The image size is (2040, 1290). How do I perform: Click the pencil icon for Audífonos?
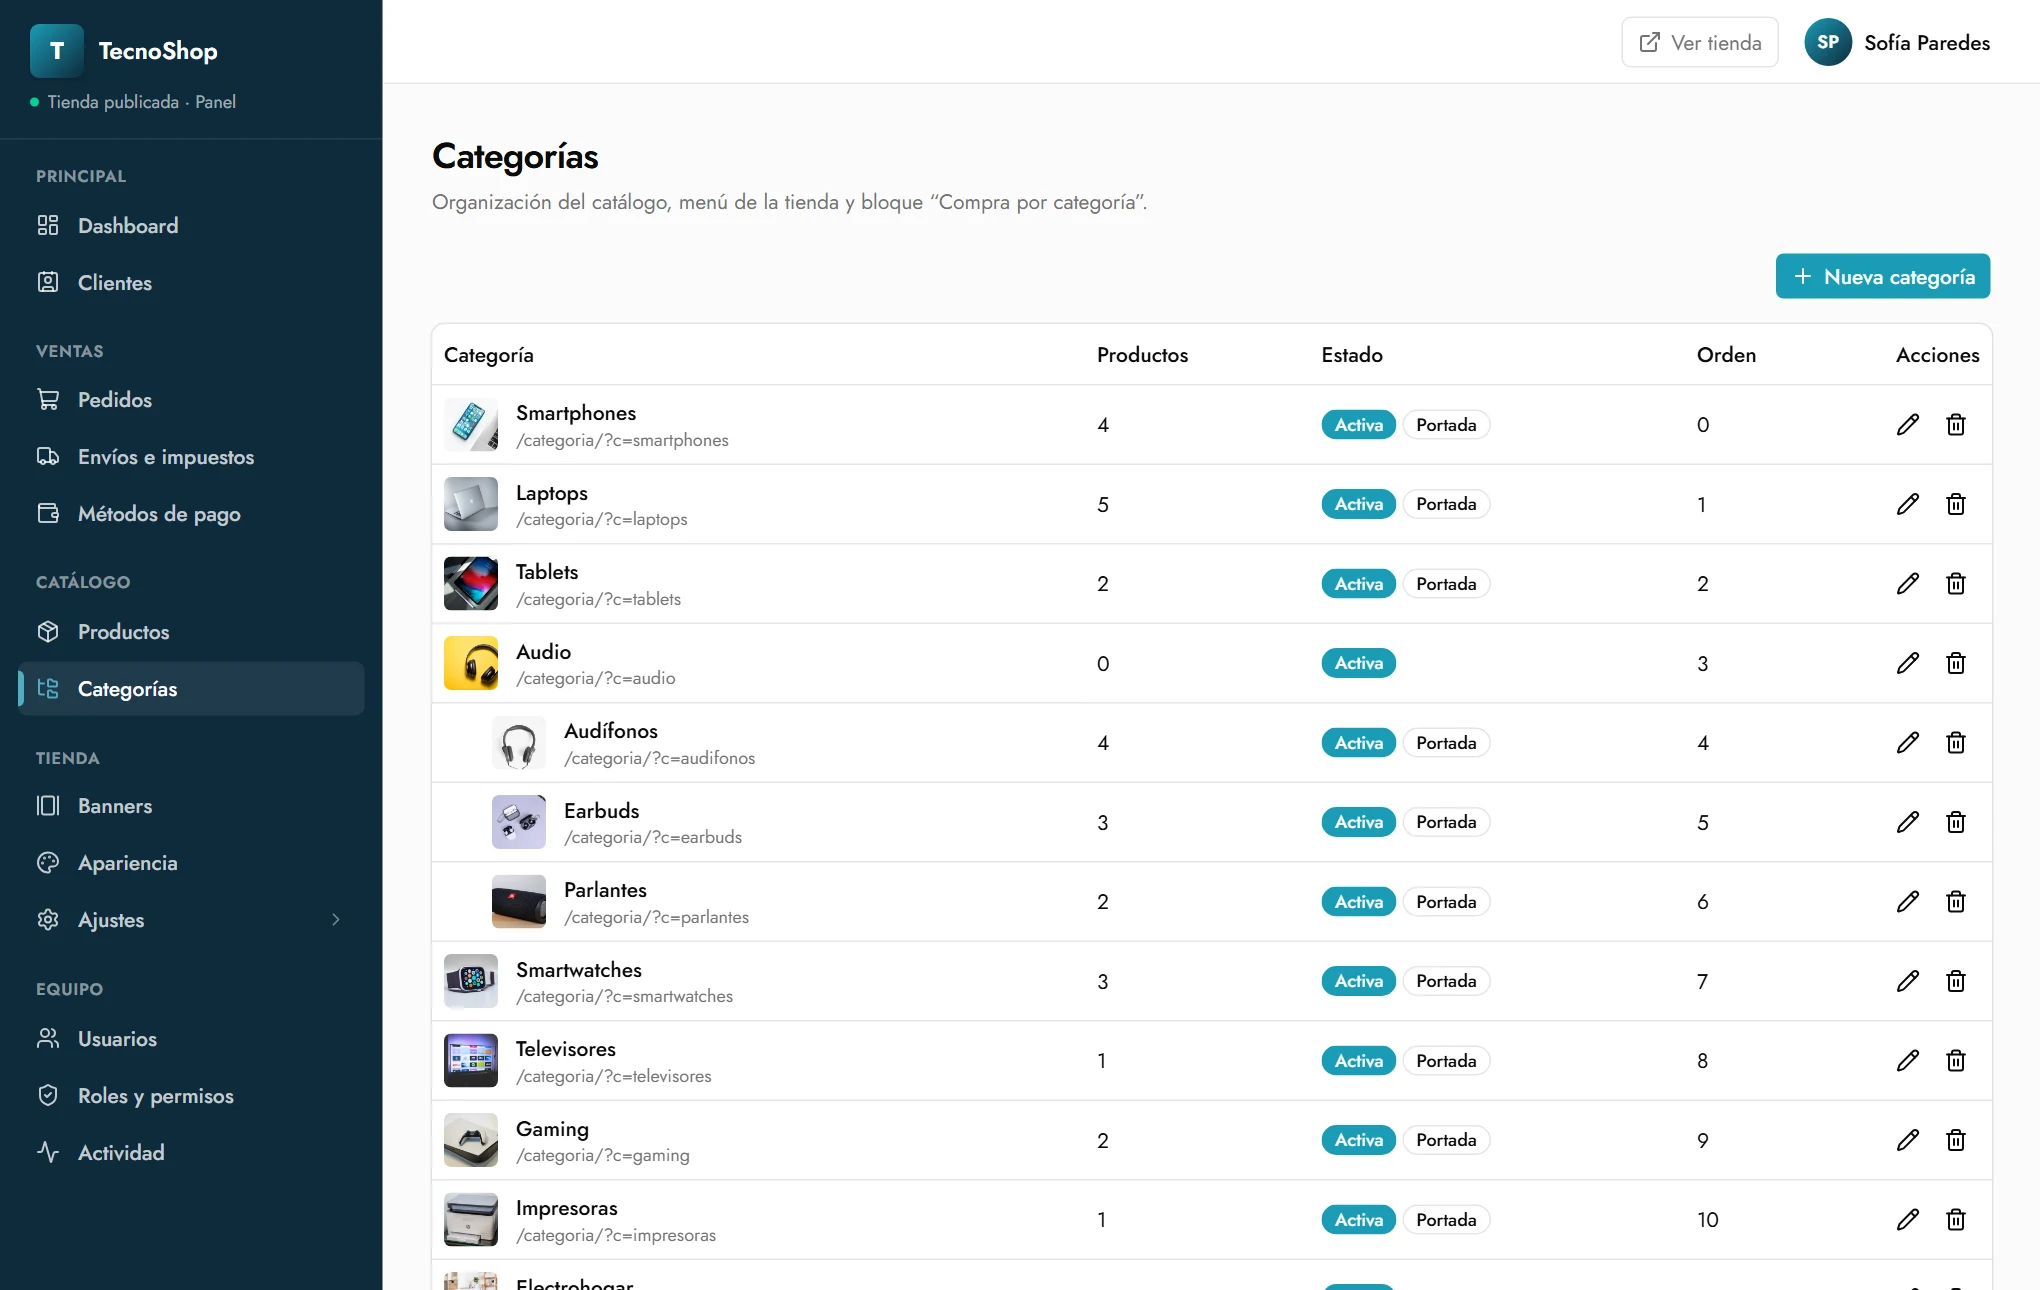coord(1907,743)
